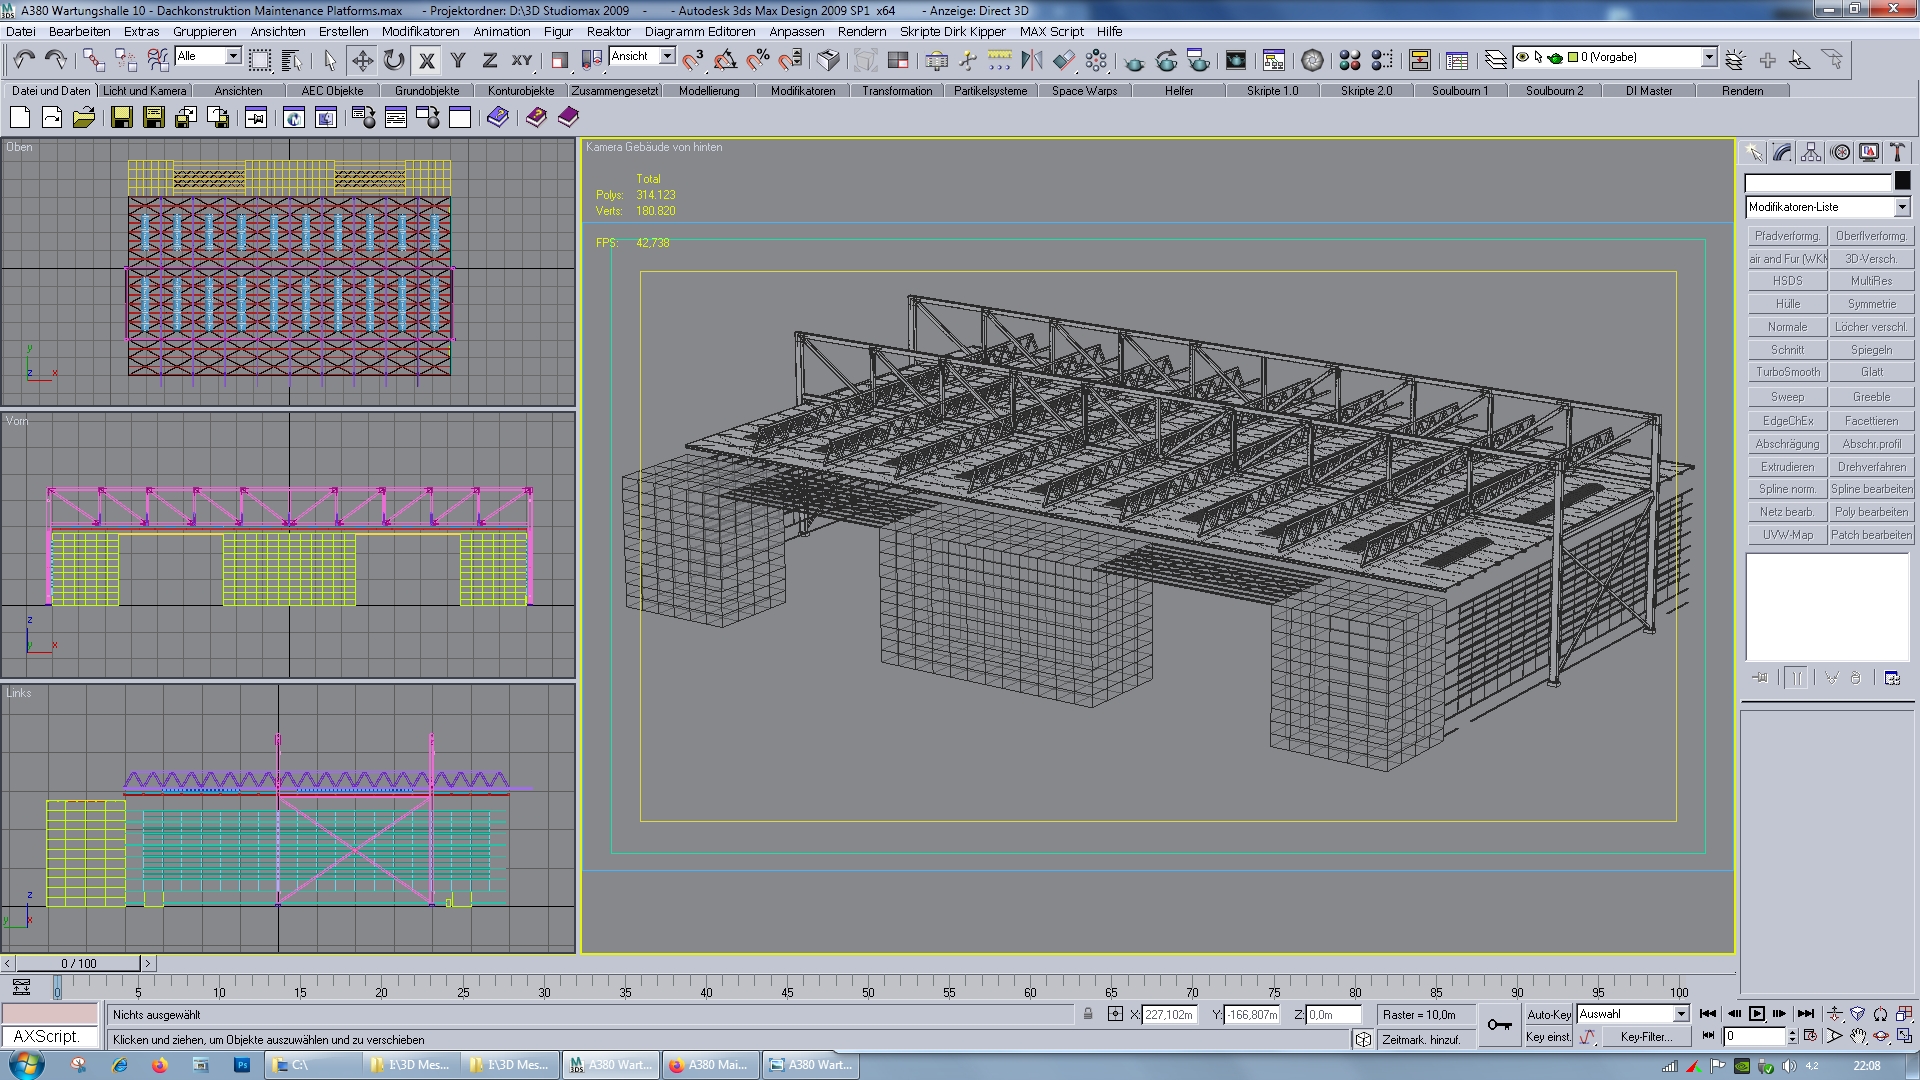Click the Select and Move tool
1920x1080 pixels.
tap(362, 61)
